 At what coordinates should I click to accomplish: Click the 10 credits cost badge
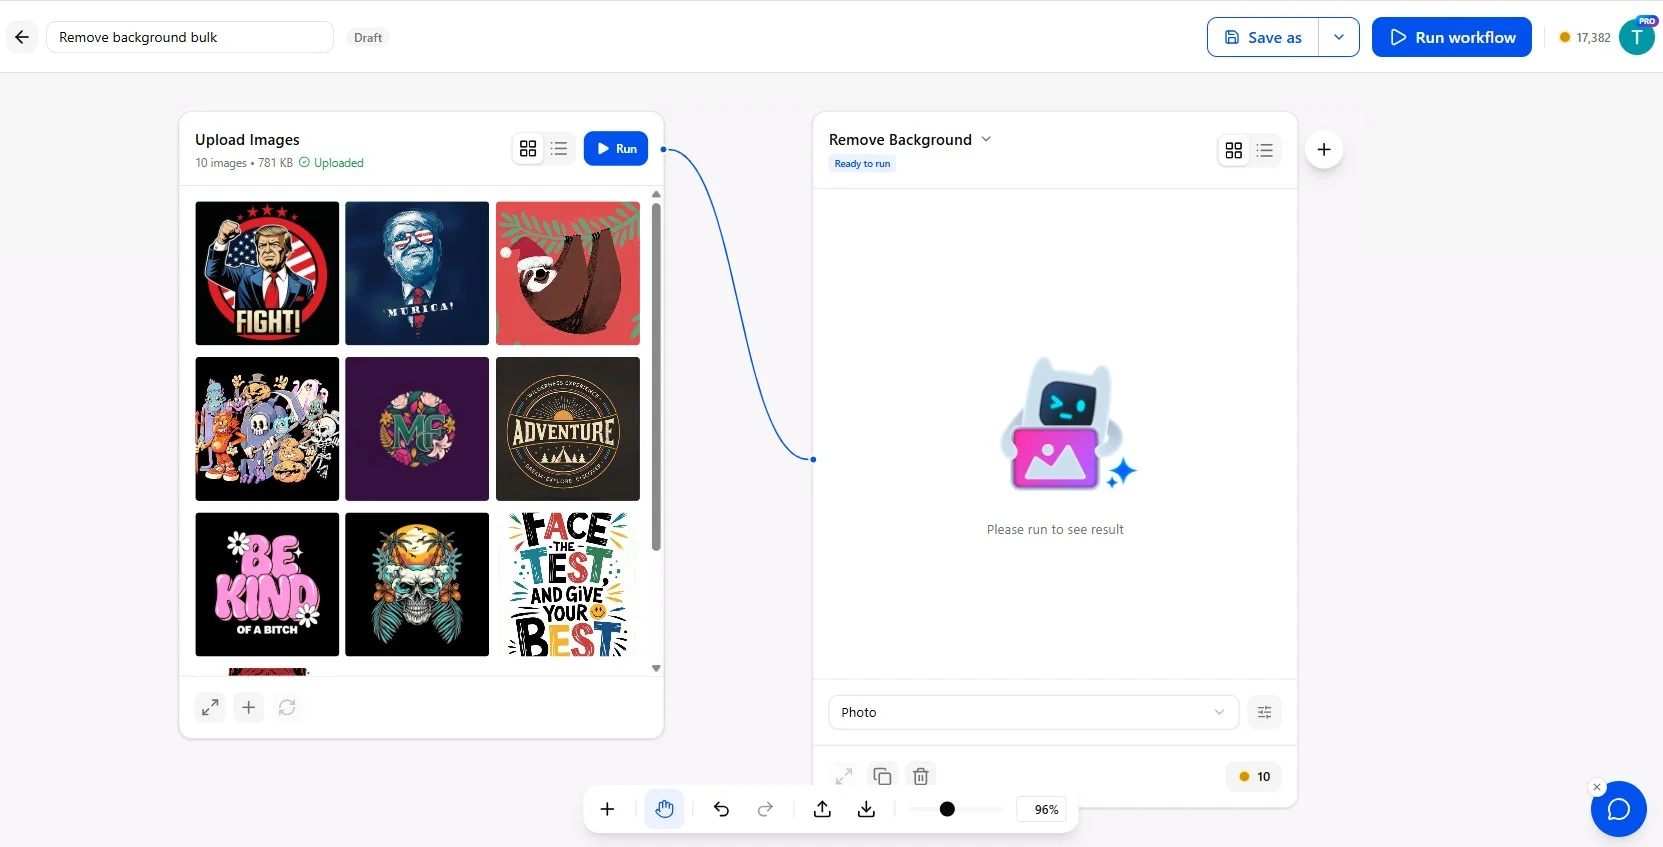[1254, 776]
